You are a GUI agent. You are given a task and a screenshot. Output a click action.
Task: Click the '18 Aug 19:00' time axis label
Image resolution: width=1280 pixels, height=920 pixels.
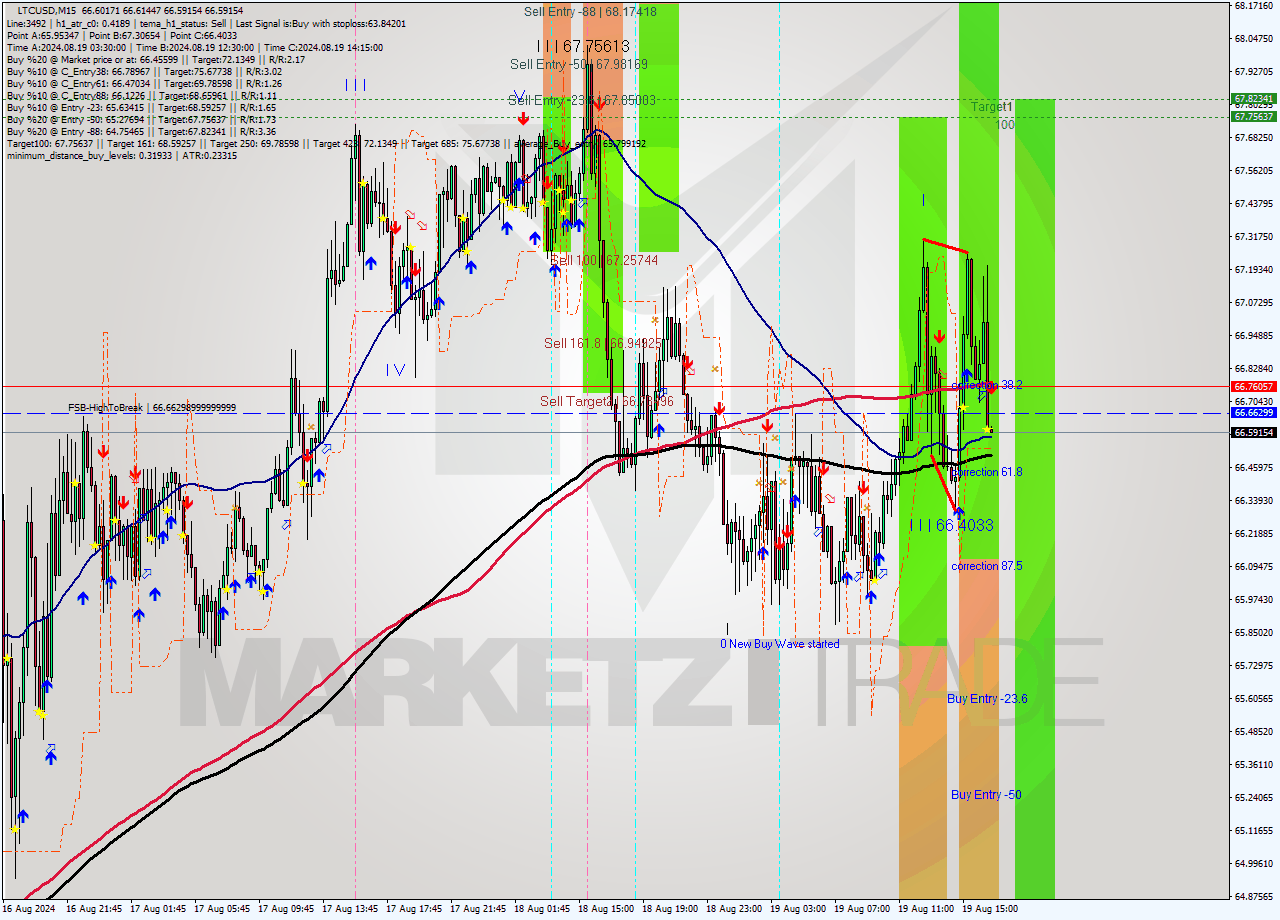click(670, 909)
